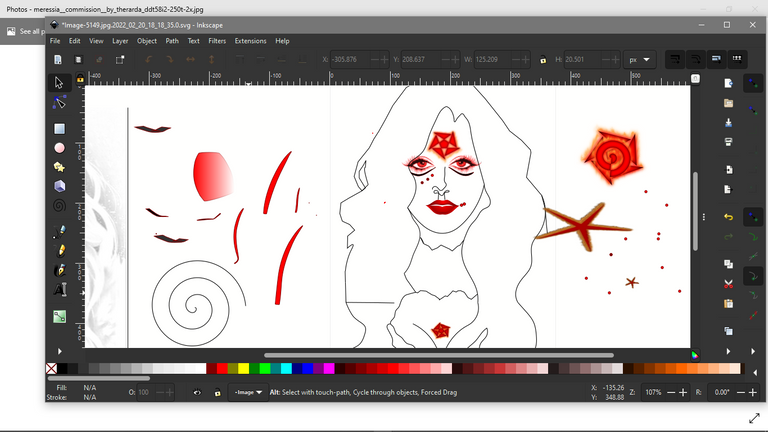This screenshot has height=432, width=768.
Task: Click Export file icon
Action: (728, 189)
